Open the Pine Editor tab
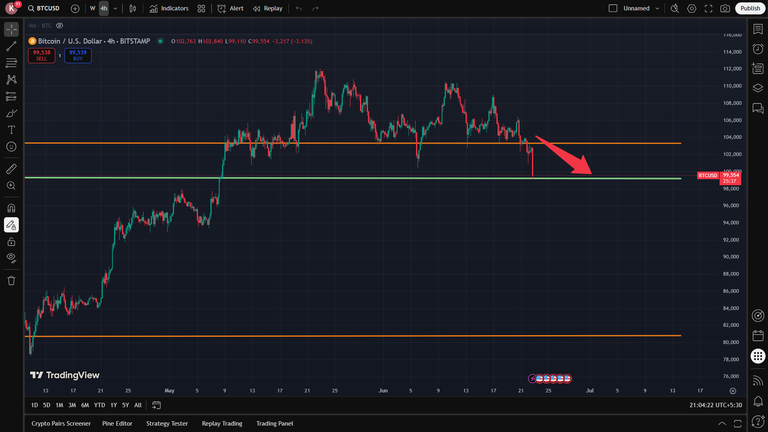This screenshot has width=768, height=432. (117, 424)
